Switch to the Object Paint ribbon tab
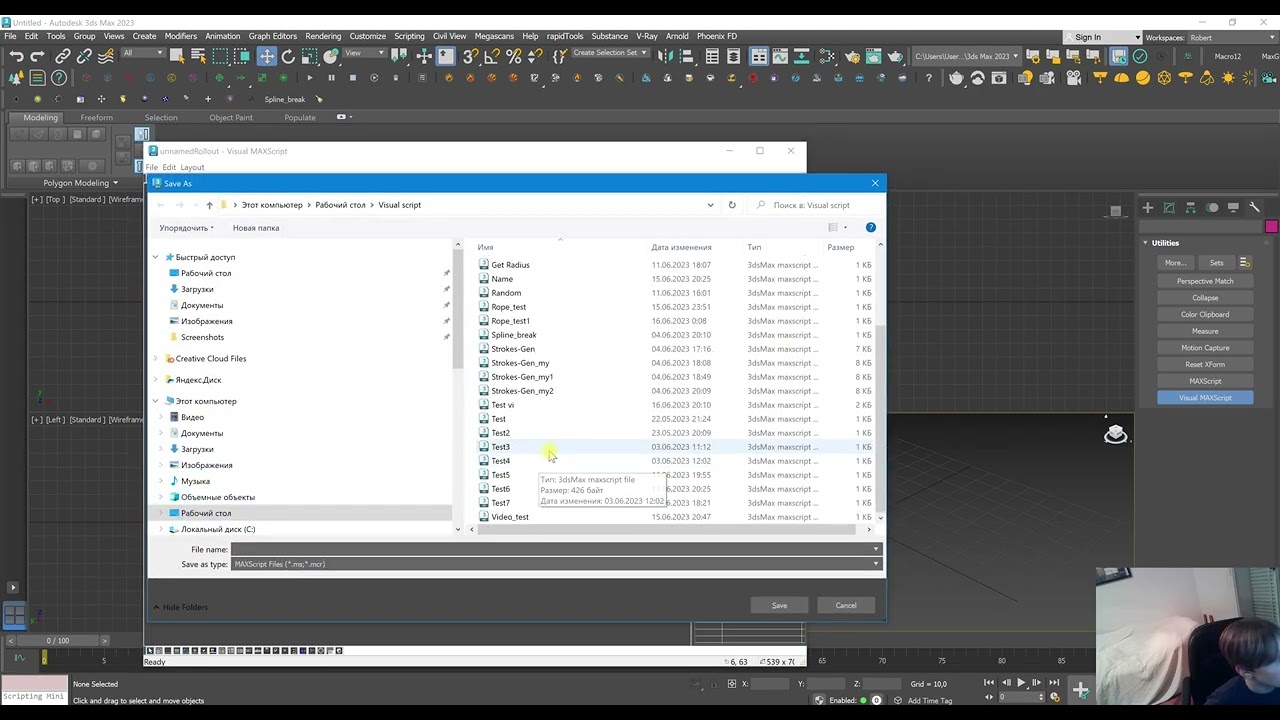Image resolution: width=1280 pixels, height=720 pixels. 231,117
